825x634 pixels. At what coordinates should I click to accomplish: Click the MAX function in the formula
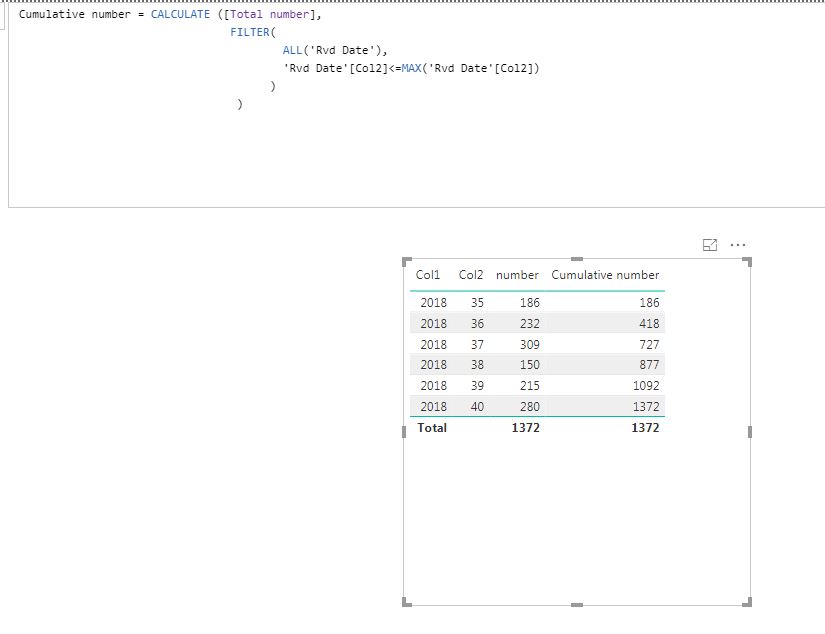(411, 68)
